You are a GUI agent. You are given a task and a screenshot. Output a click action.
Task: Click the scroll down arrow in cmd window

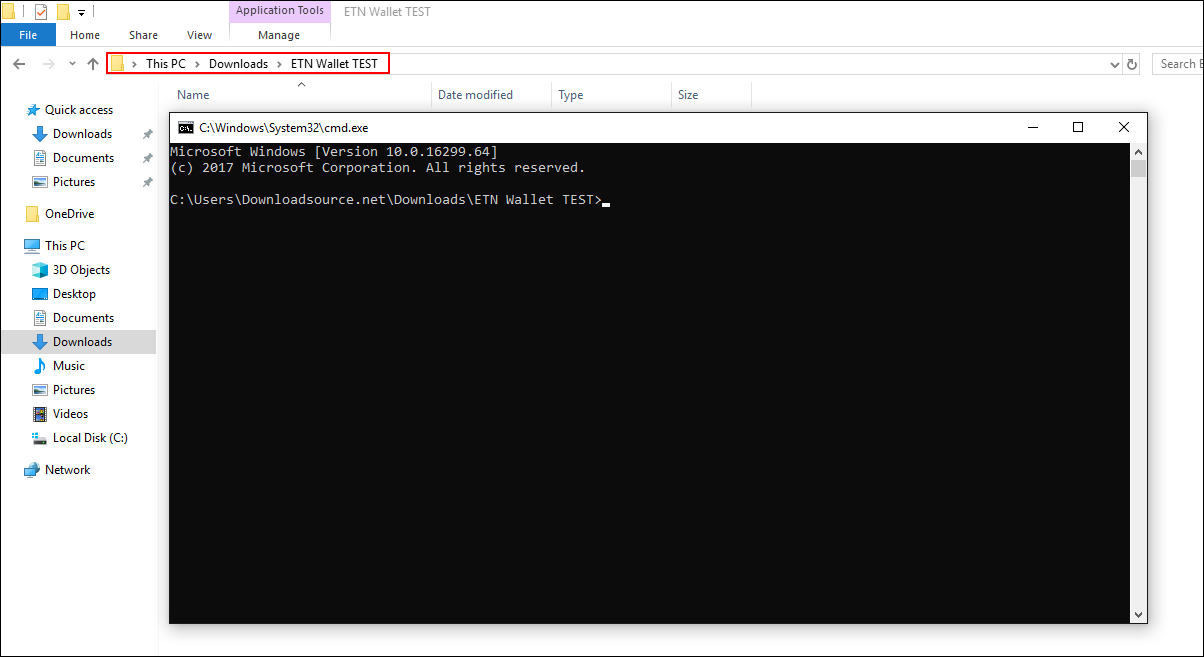tap(1138, 615)
